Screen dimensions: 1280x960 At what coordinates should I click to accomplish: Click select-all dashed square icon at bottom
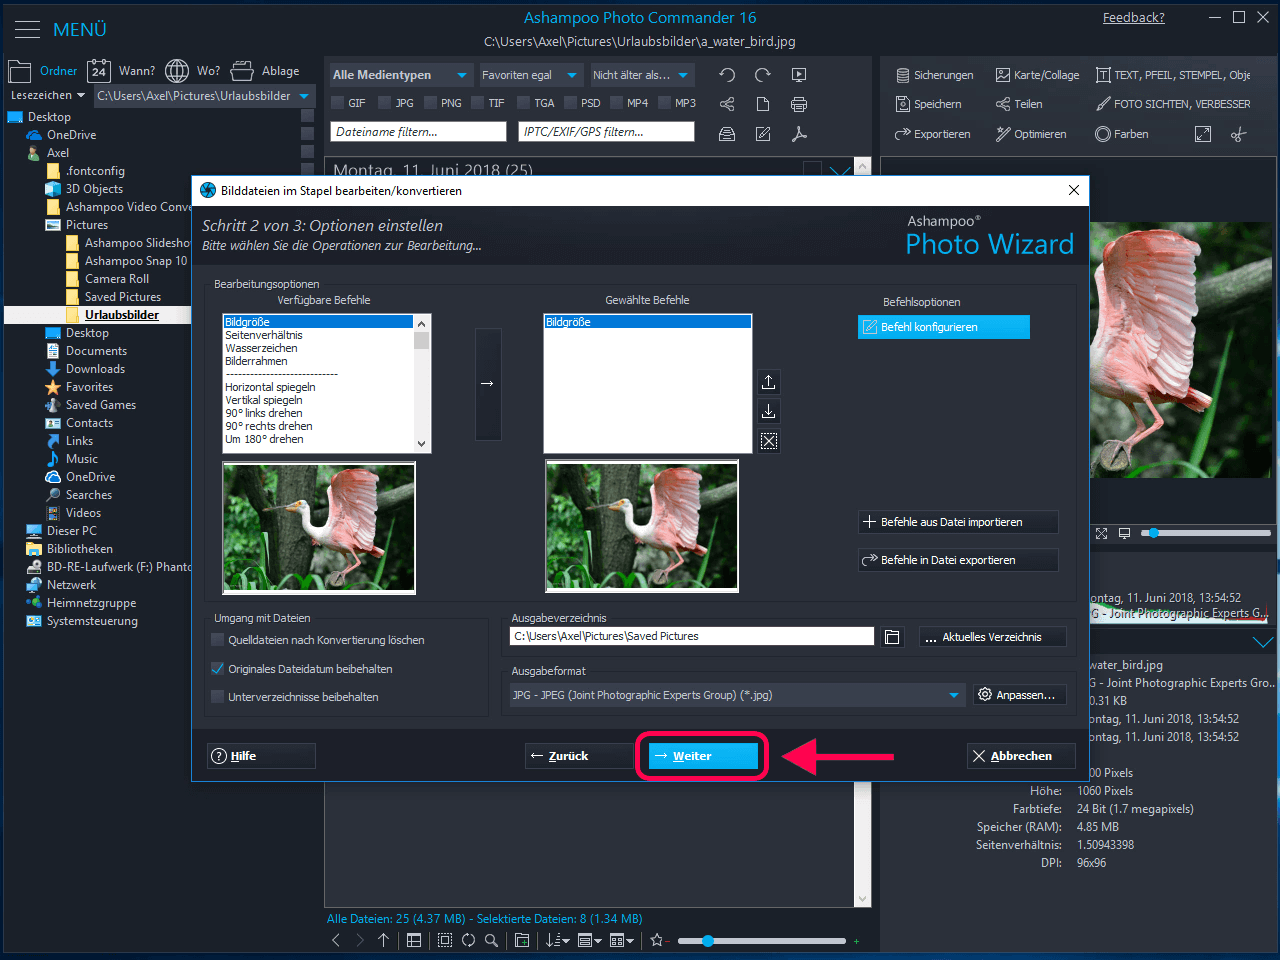click(445, 940)
